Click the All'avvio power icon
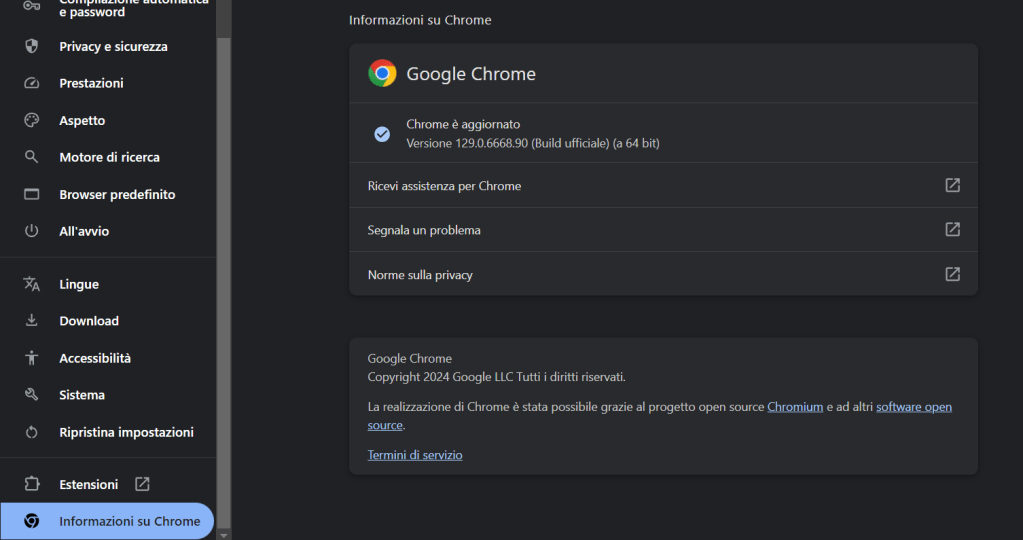The width and height of the screenshot is (1023, 540). [x=31, y=231]
